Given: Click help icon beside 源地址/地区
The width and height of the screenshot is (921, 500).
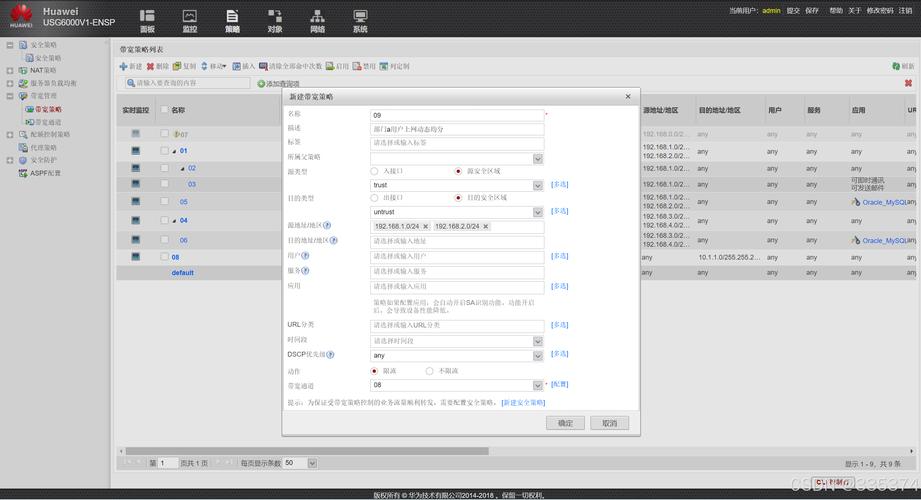Looking at the screenshot, I should 327,225.
